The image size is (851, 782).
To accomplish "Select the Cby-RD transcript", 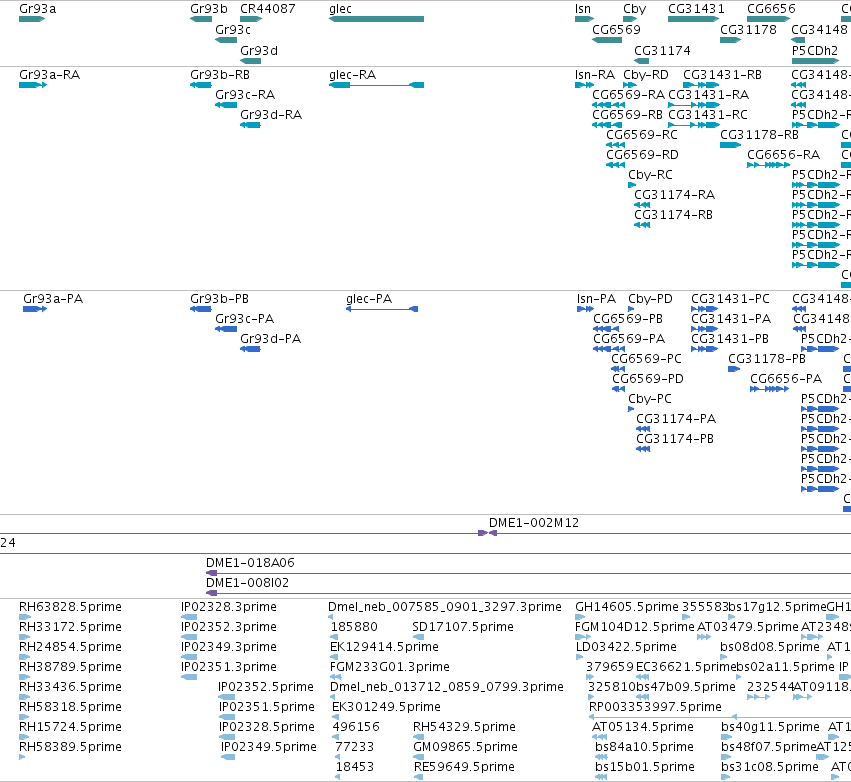I will [630, 85].
